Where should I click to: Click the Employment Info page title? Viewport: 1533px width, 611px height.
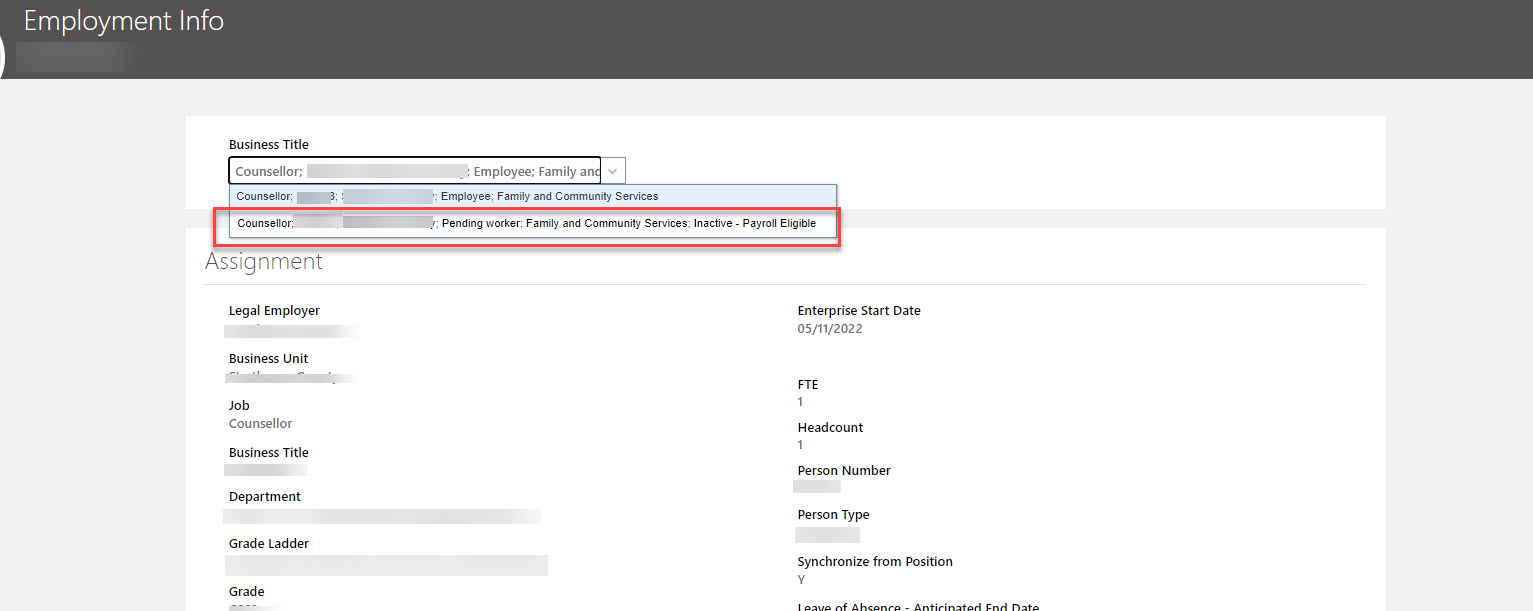(x=124, y=21)
